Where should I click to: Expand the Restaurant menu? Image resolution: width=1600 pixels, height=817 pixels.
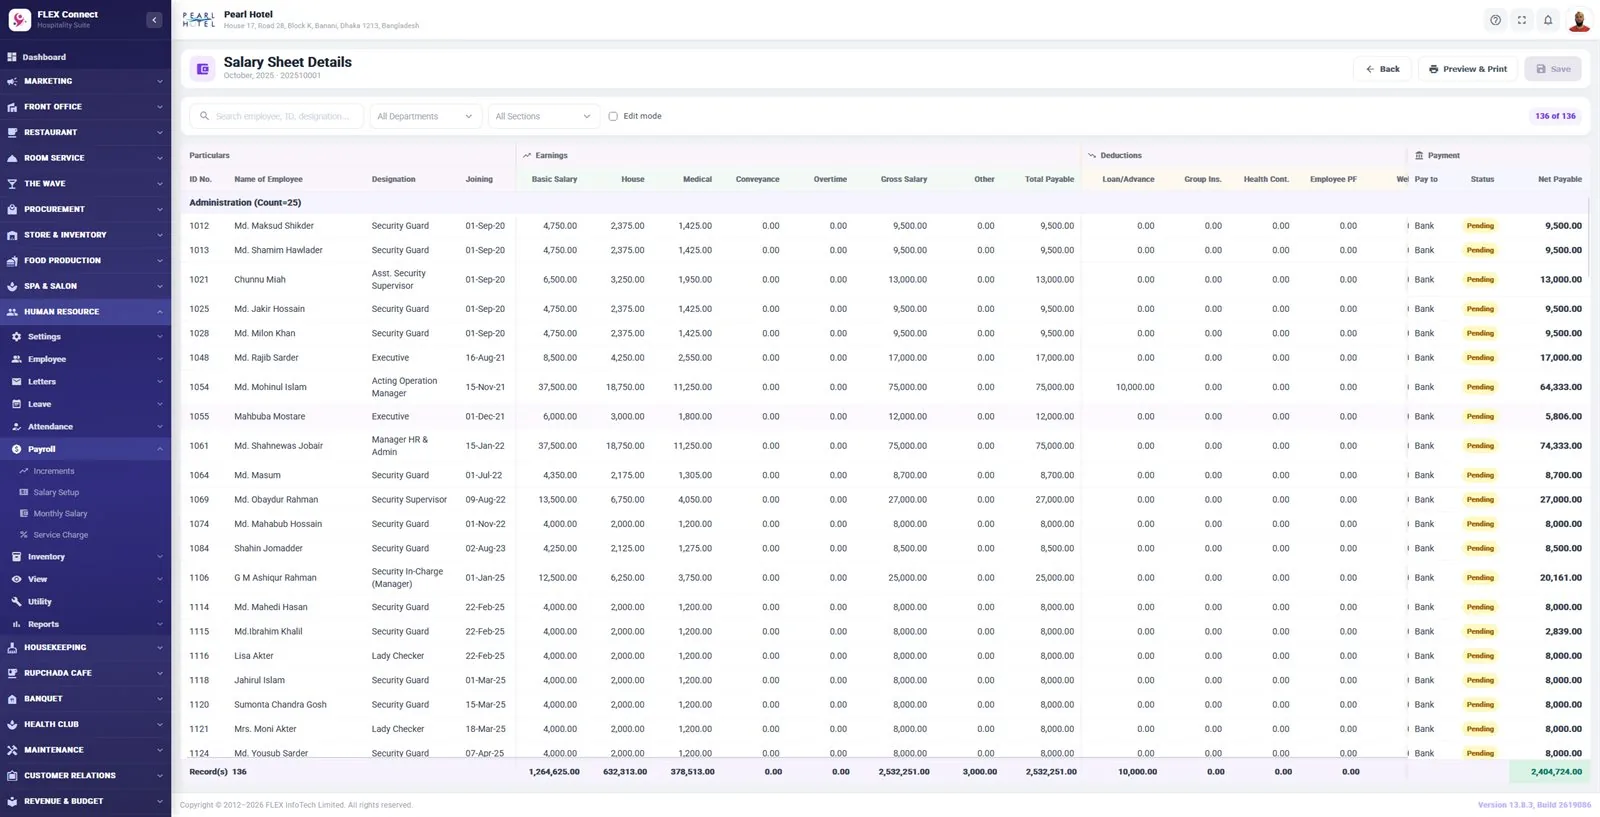coord(85,132)
